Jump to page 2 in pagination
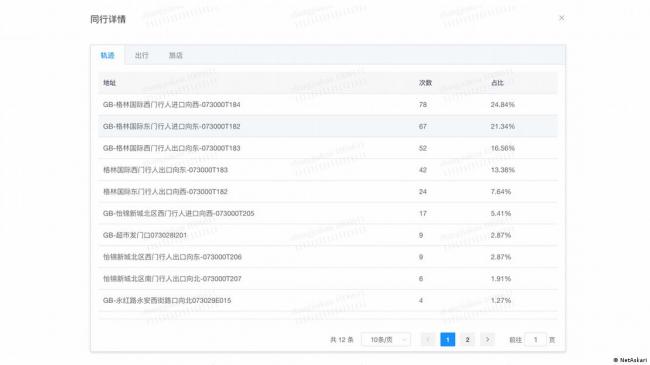Screen dimensions: 650x365 tap(468, 340)
